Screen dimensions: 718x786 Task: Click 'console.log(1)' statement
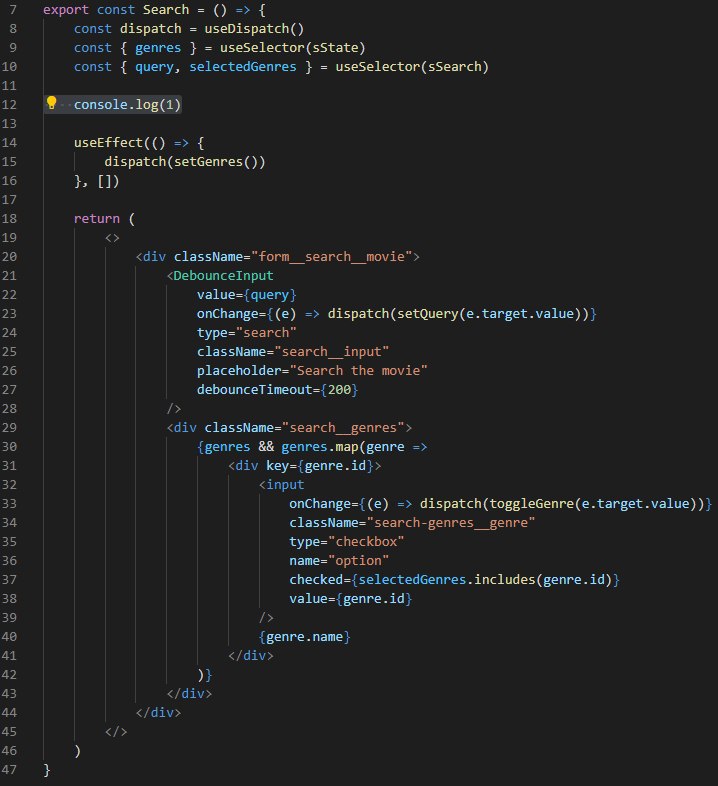coord(127,105)
